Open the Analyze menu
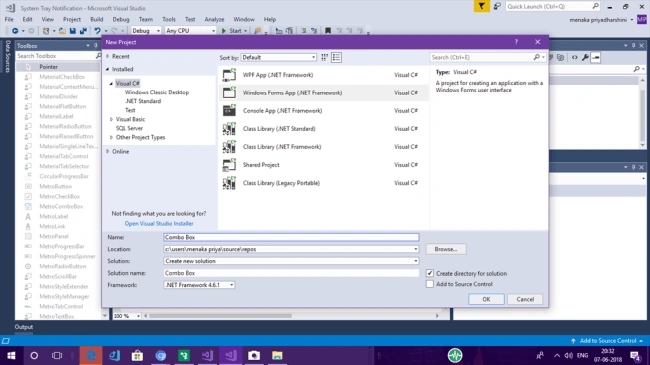Screen dimensions: 650x365 point(214,19)
